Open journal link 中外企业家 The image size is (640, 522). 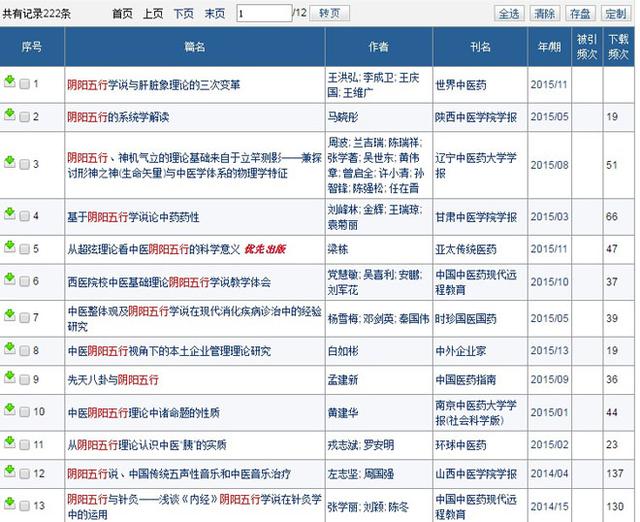[461, 351]
